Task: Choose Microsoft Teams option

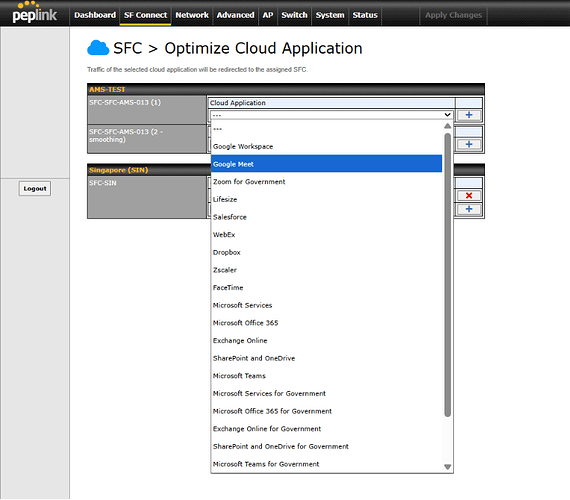Action: coord(326,376)
